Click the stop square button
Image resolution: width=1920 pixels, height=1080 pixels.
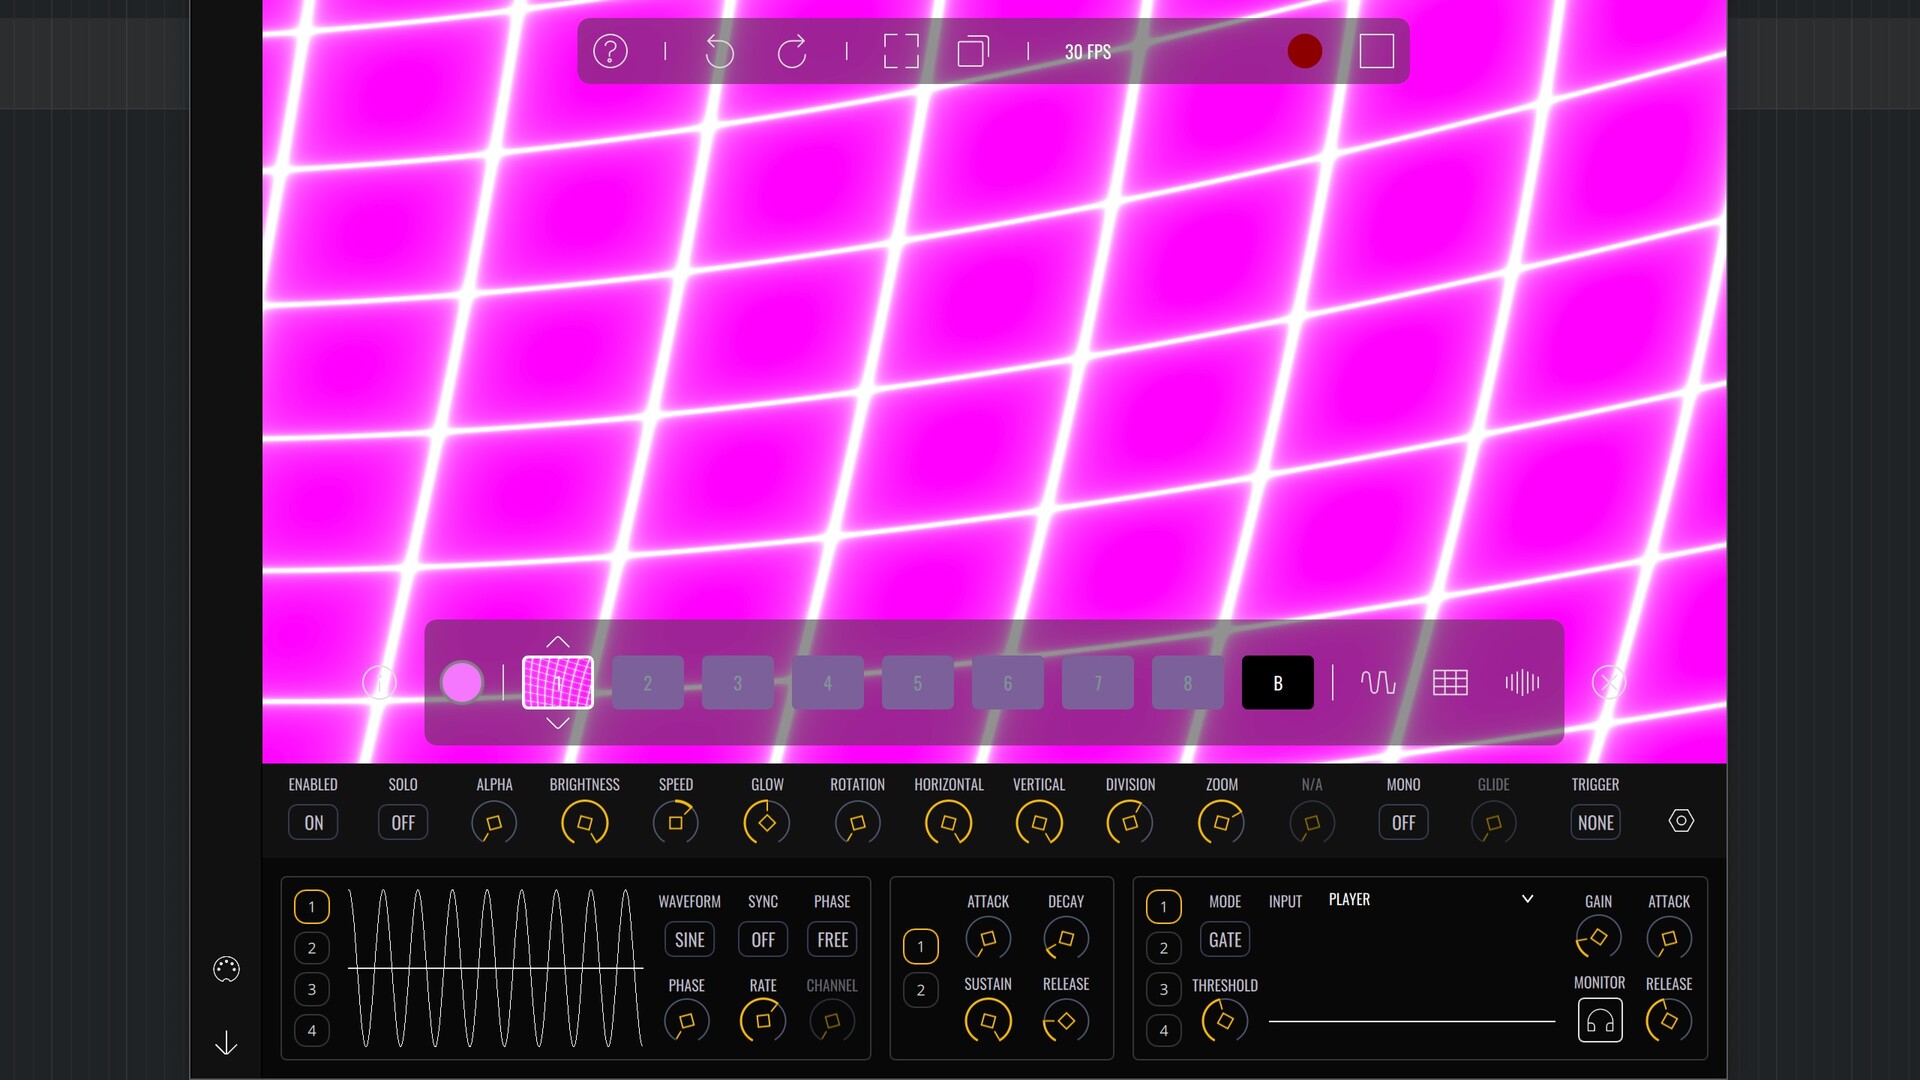tap(1377, 51)
